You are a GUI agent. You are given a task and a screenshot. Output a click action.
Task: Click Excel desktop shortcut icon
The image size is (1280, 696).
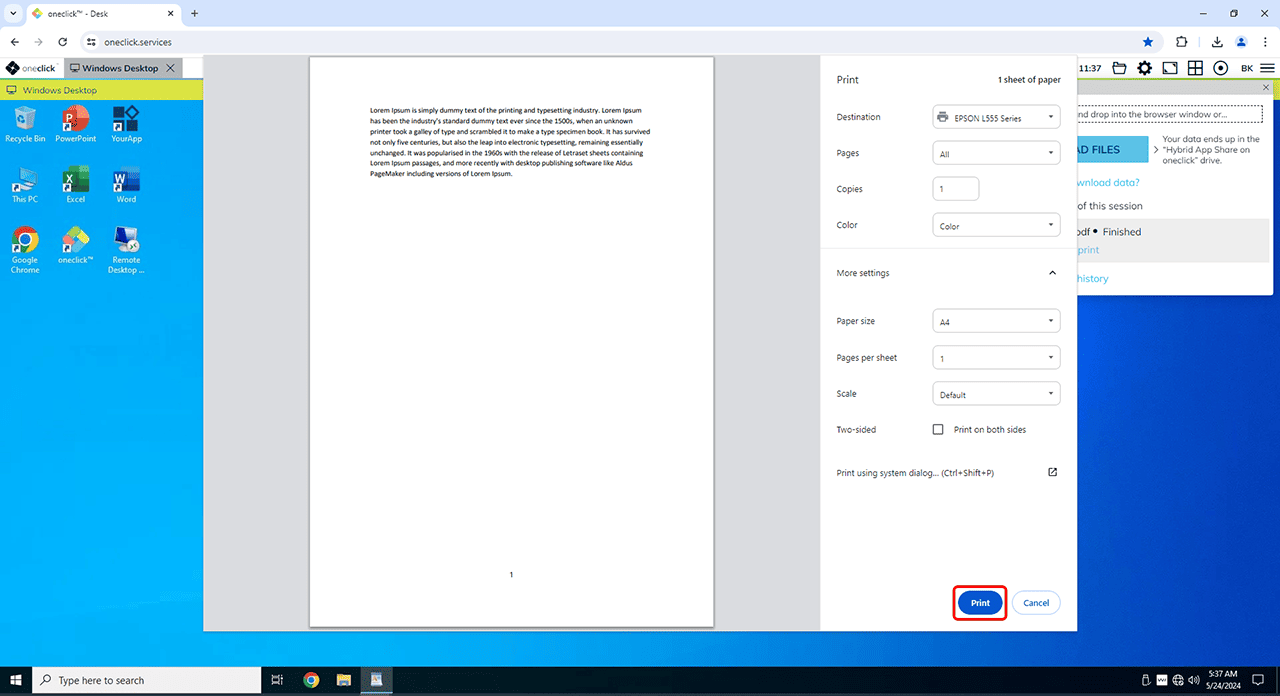click(76, 181)
